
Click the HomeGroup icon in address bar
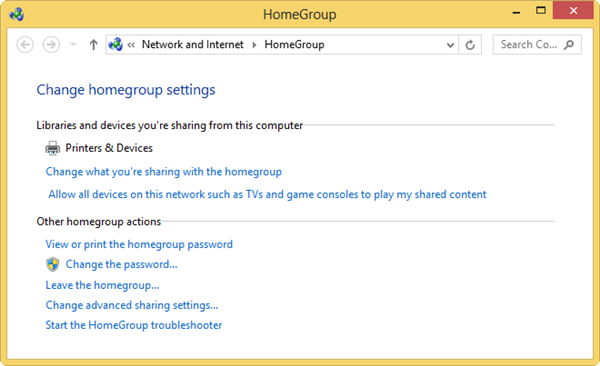point(115,44)
